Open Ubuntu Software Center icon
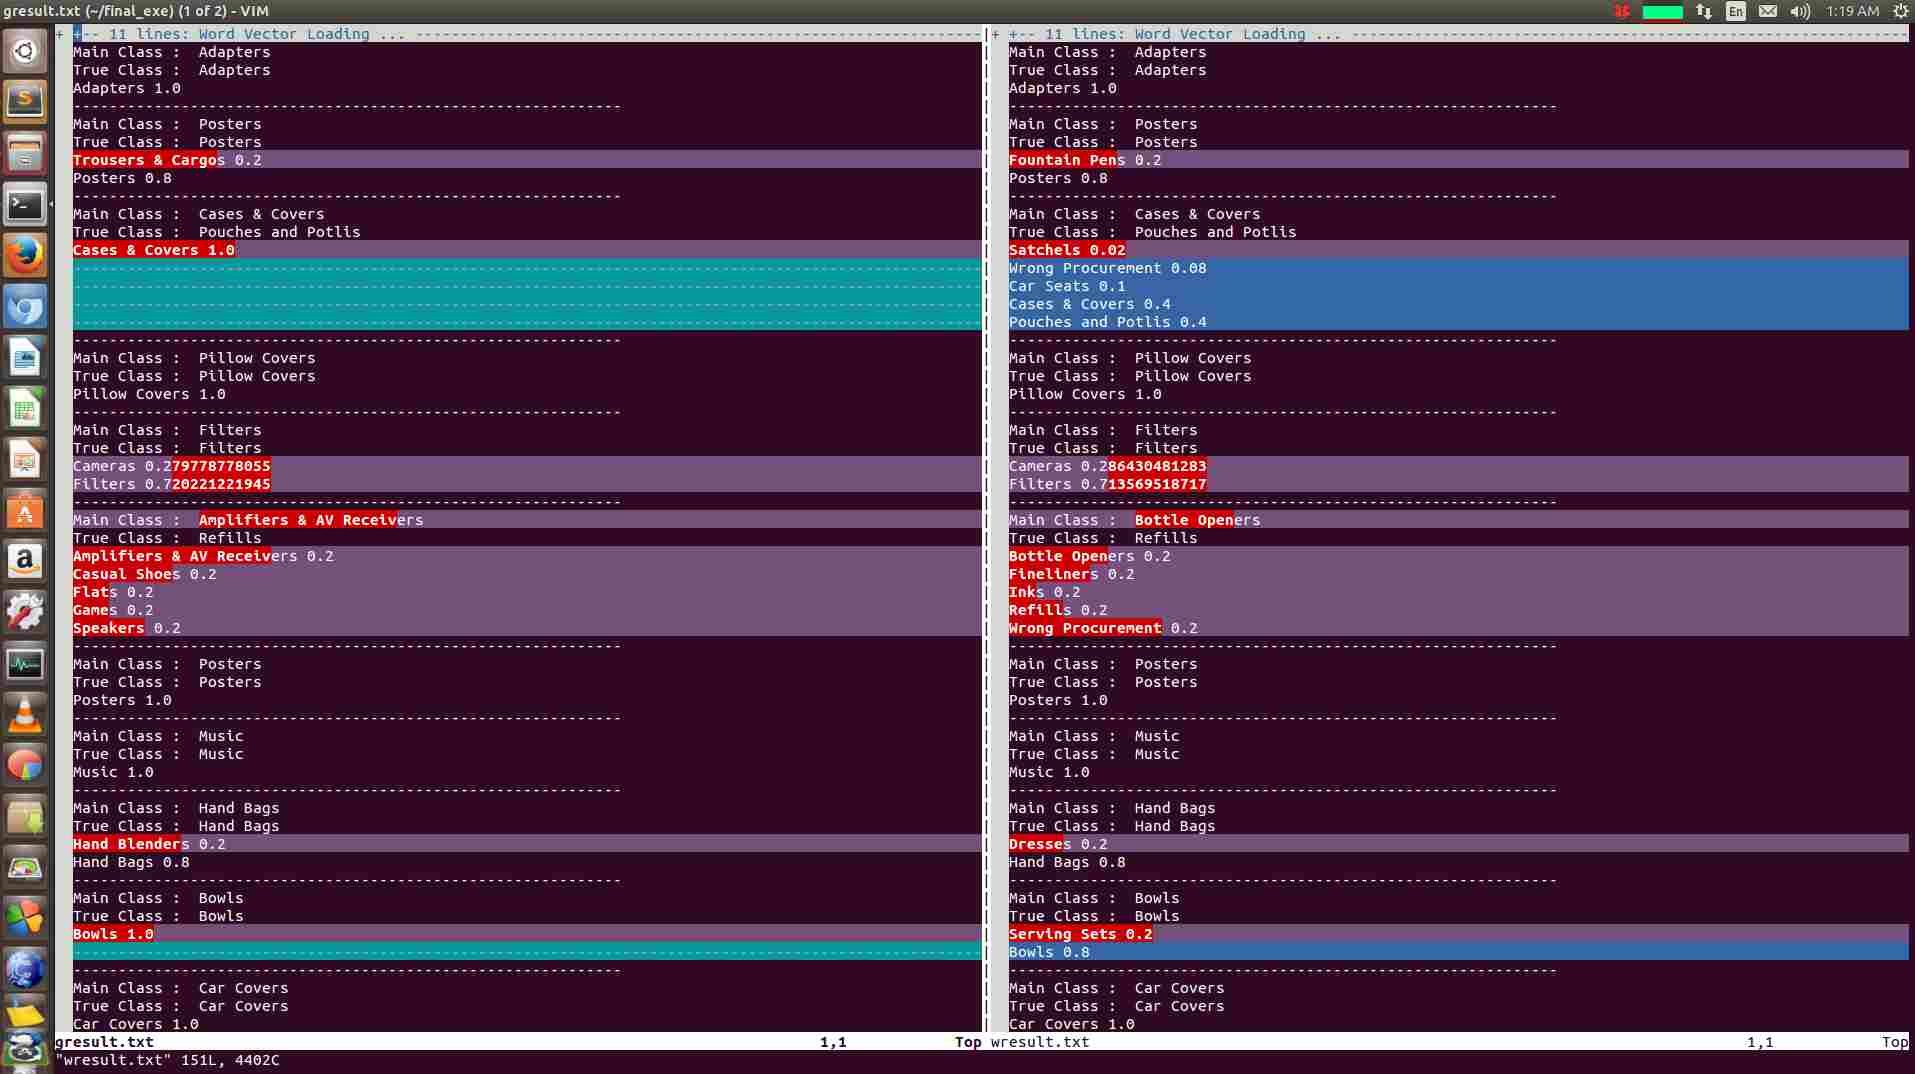The image size is (1915, 1074). click(25, 511)
